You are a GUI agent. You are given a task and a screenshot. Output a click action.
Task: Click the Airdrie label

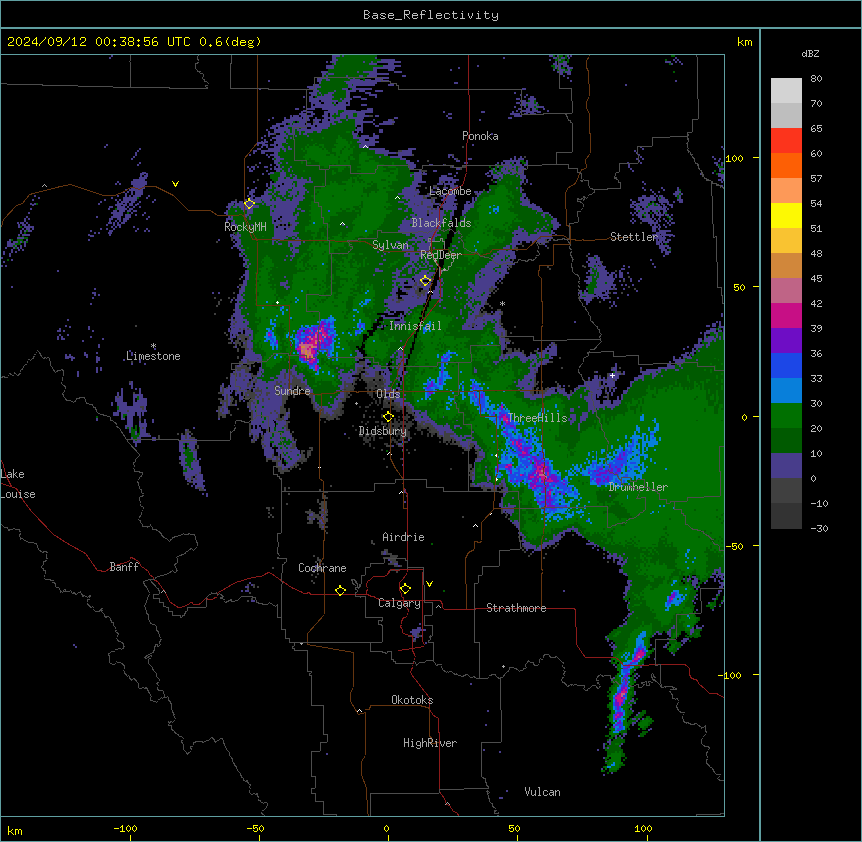[x=403, y=537]
